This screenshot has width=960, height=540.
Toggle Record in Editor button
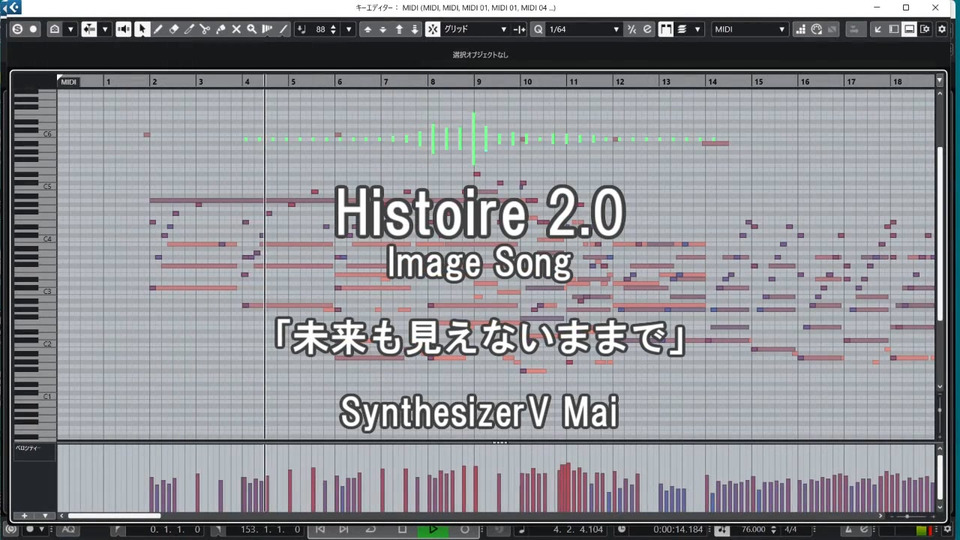[x=33, y=29]
